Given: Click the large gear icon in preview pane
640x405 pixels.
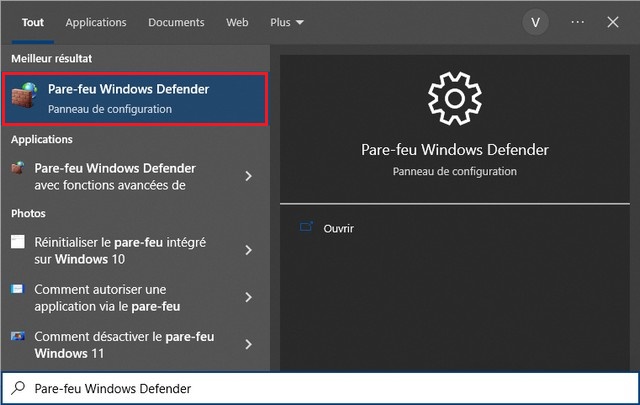Looking at the screenshot, I should [455, 98].
